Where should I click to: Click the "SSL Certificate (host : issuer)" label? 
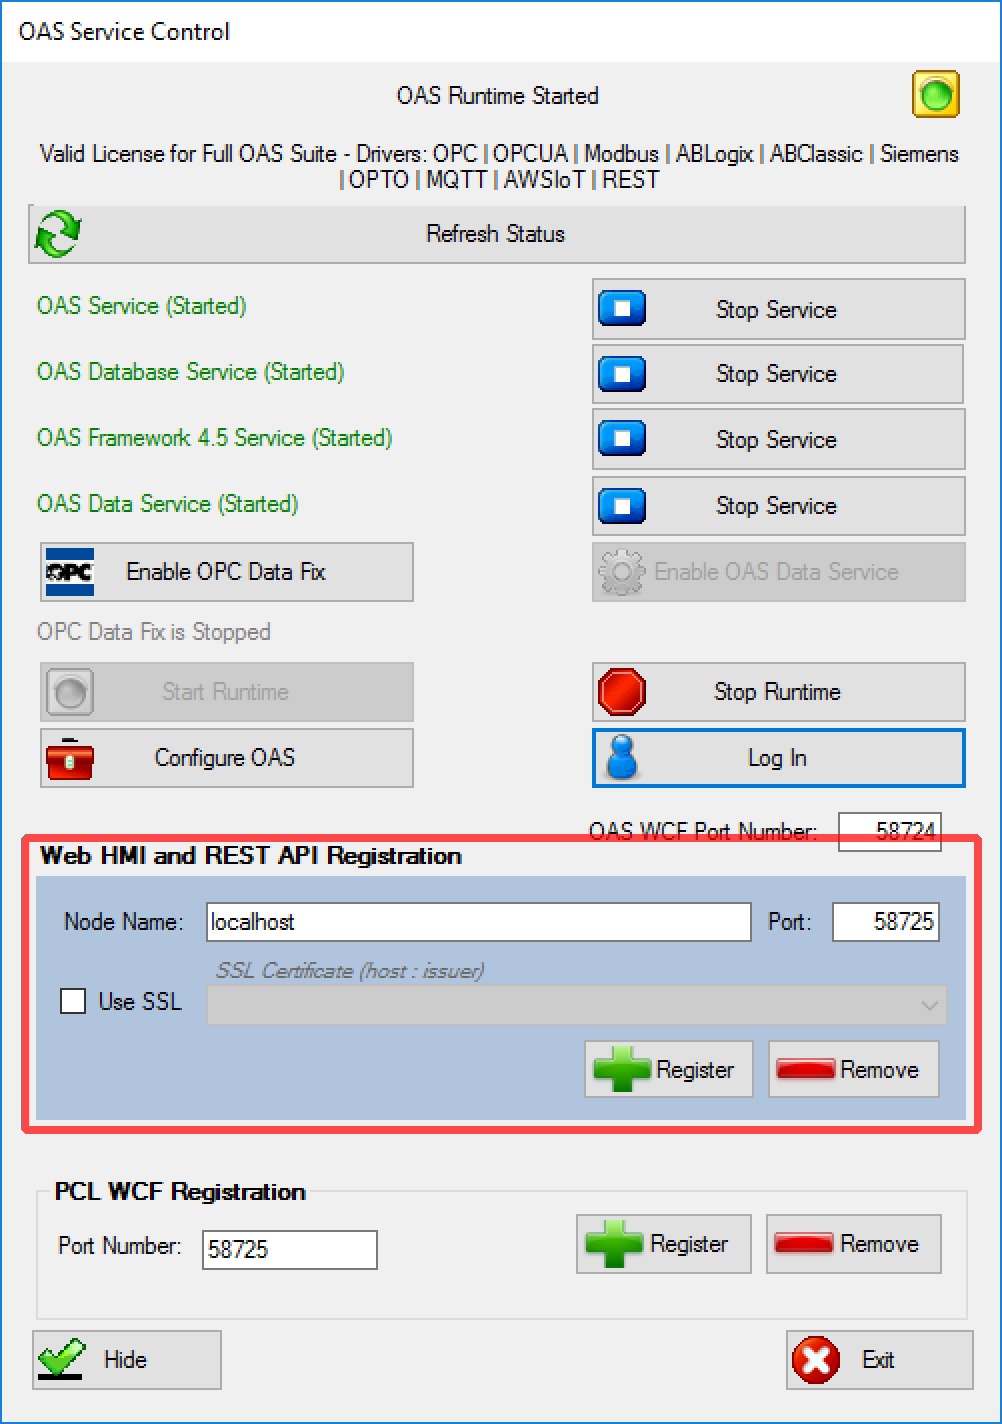(x=350, y=970)
